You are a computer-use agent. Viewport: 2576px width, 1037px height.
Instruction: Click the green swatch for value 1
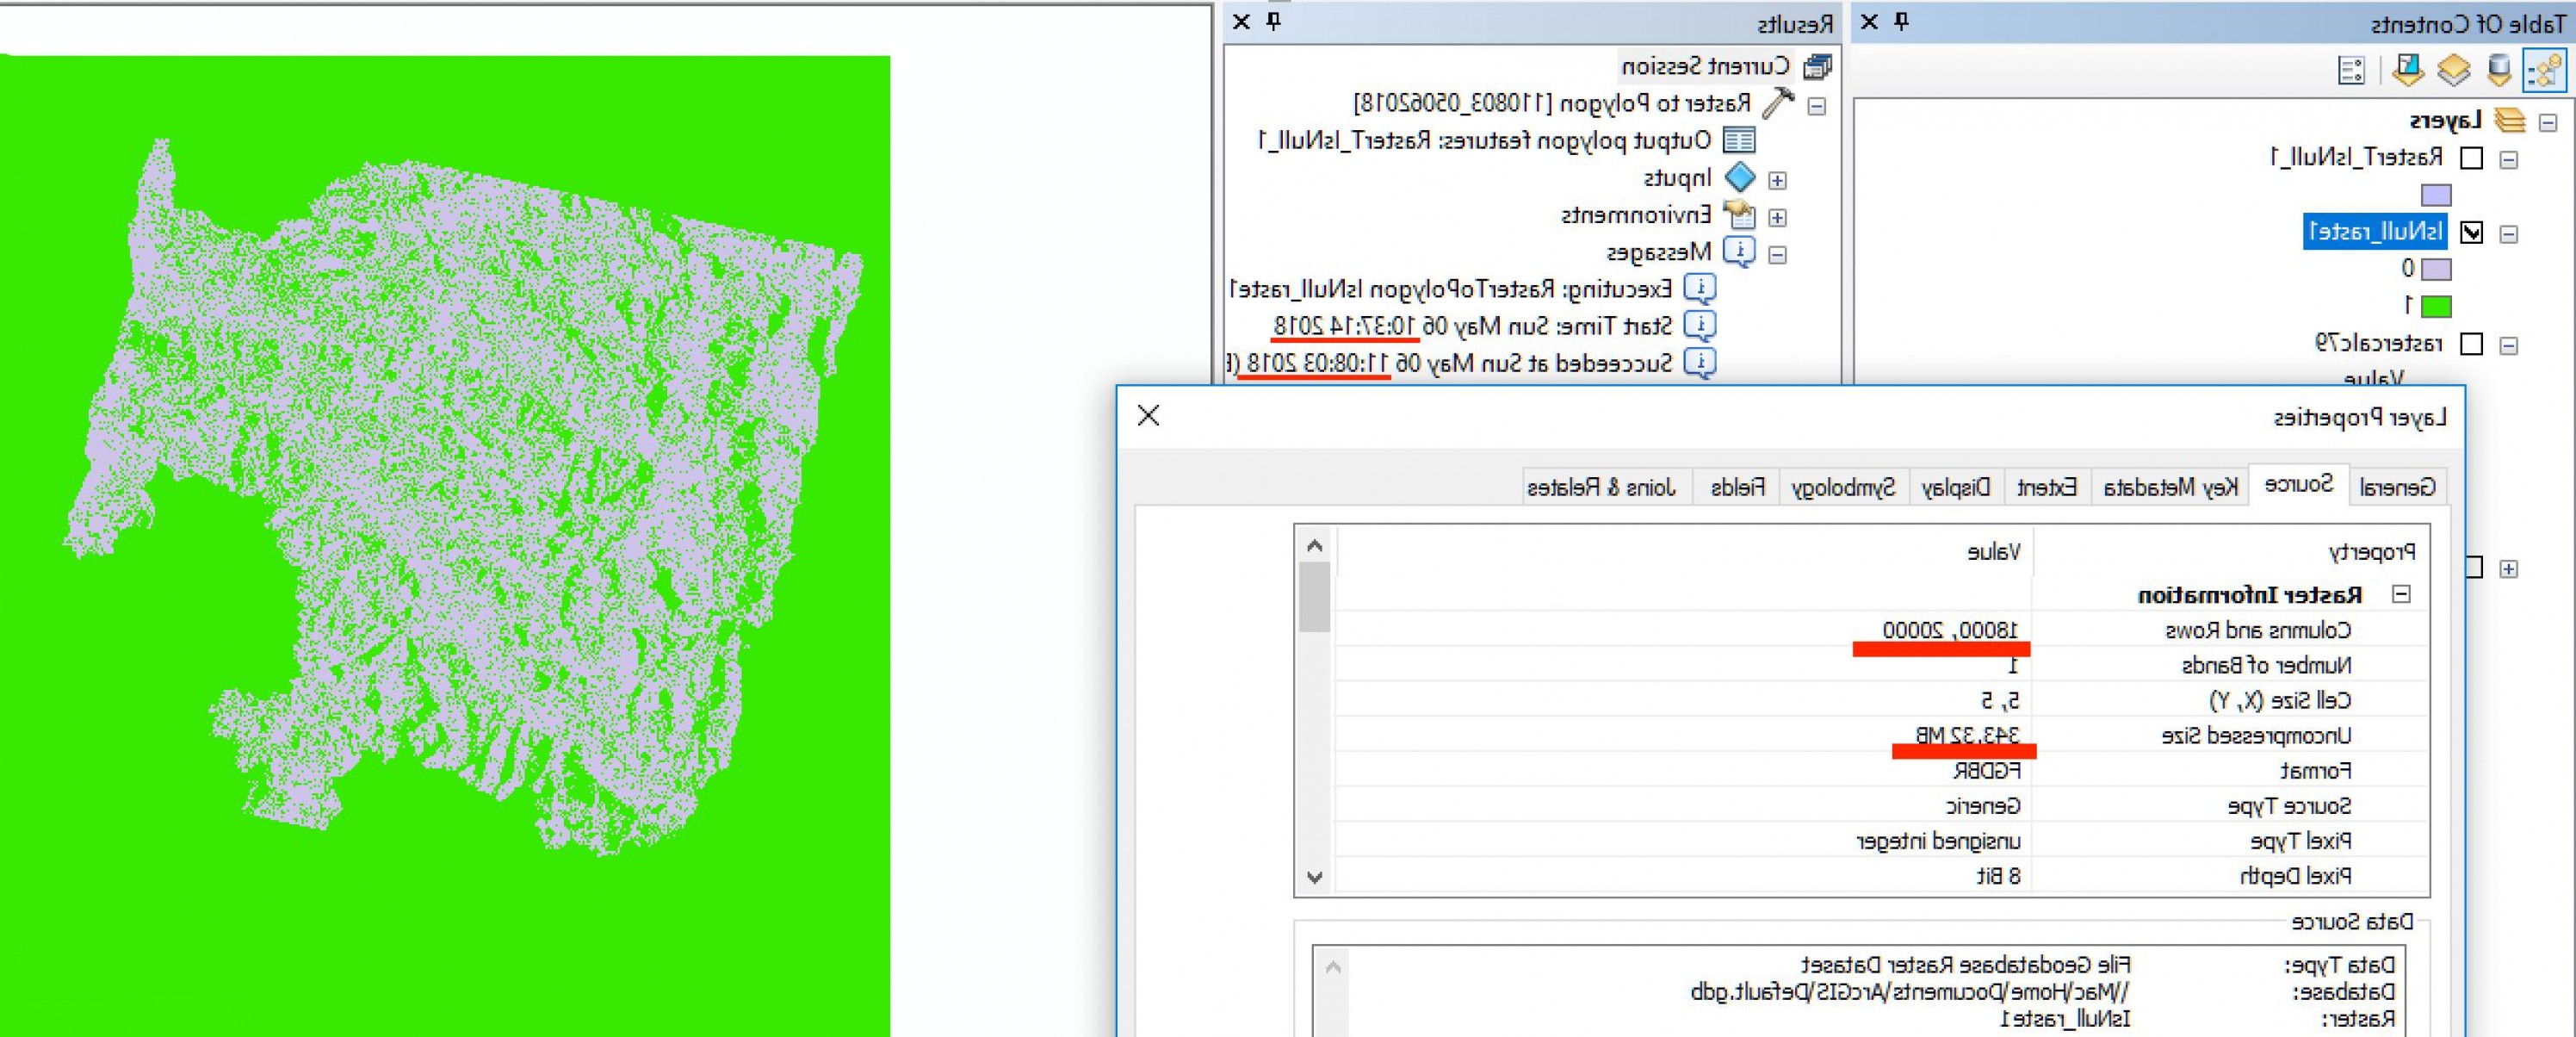tap(2436, 306)
